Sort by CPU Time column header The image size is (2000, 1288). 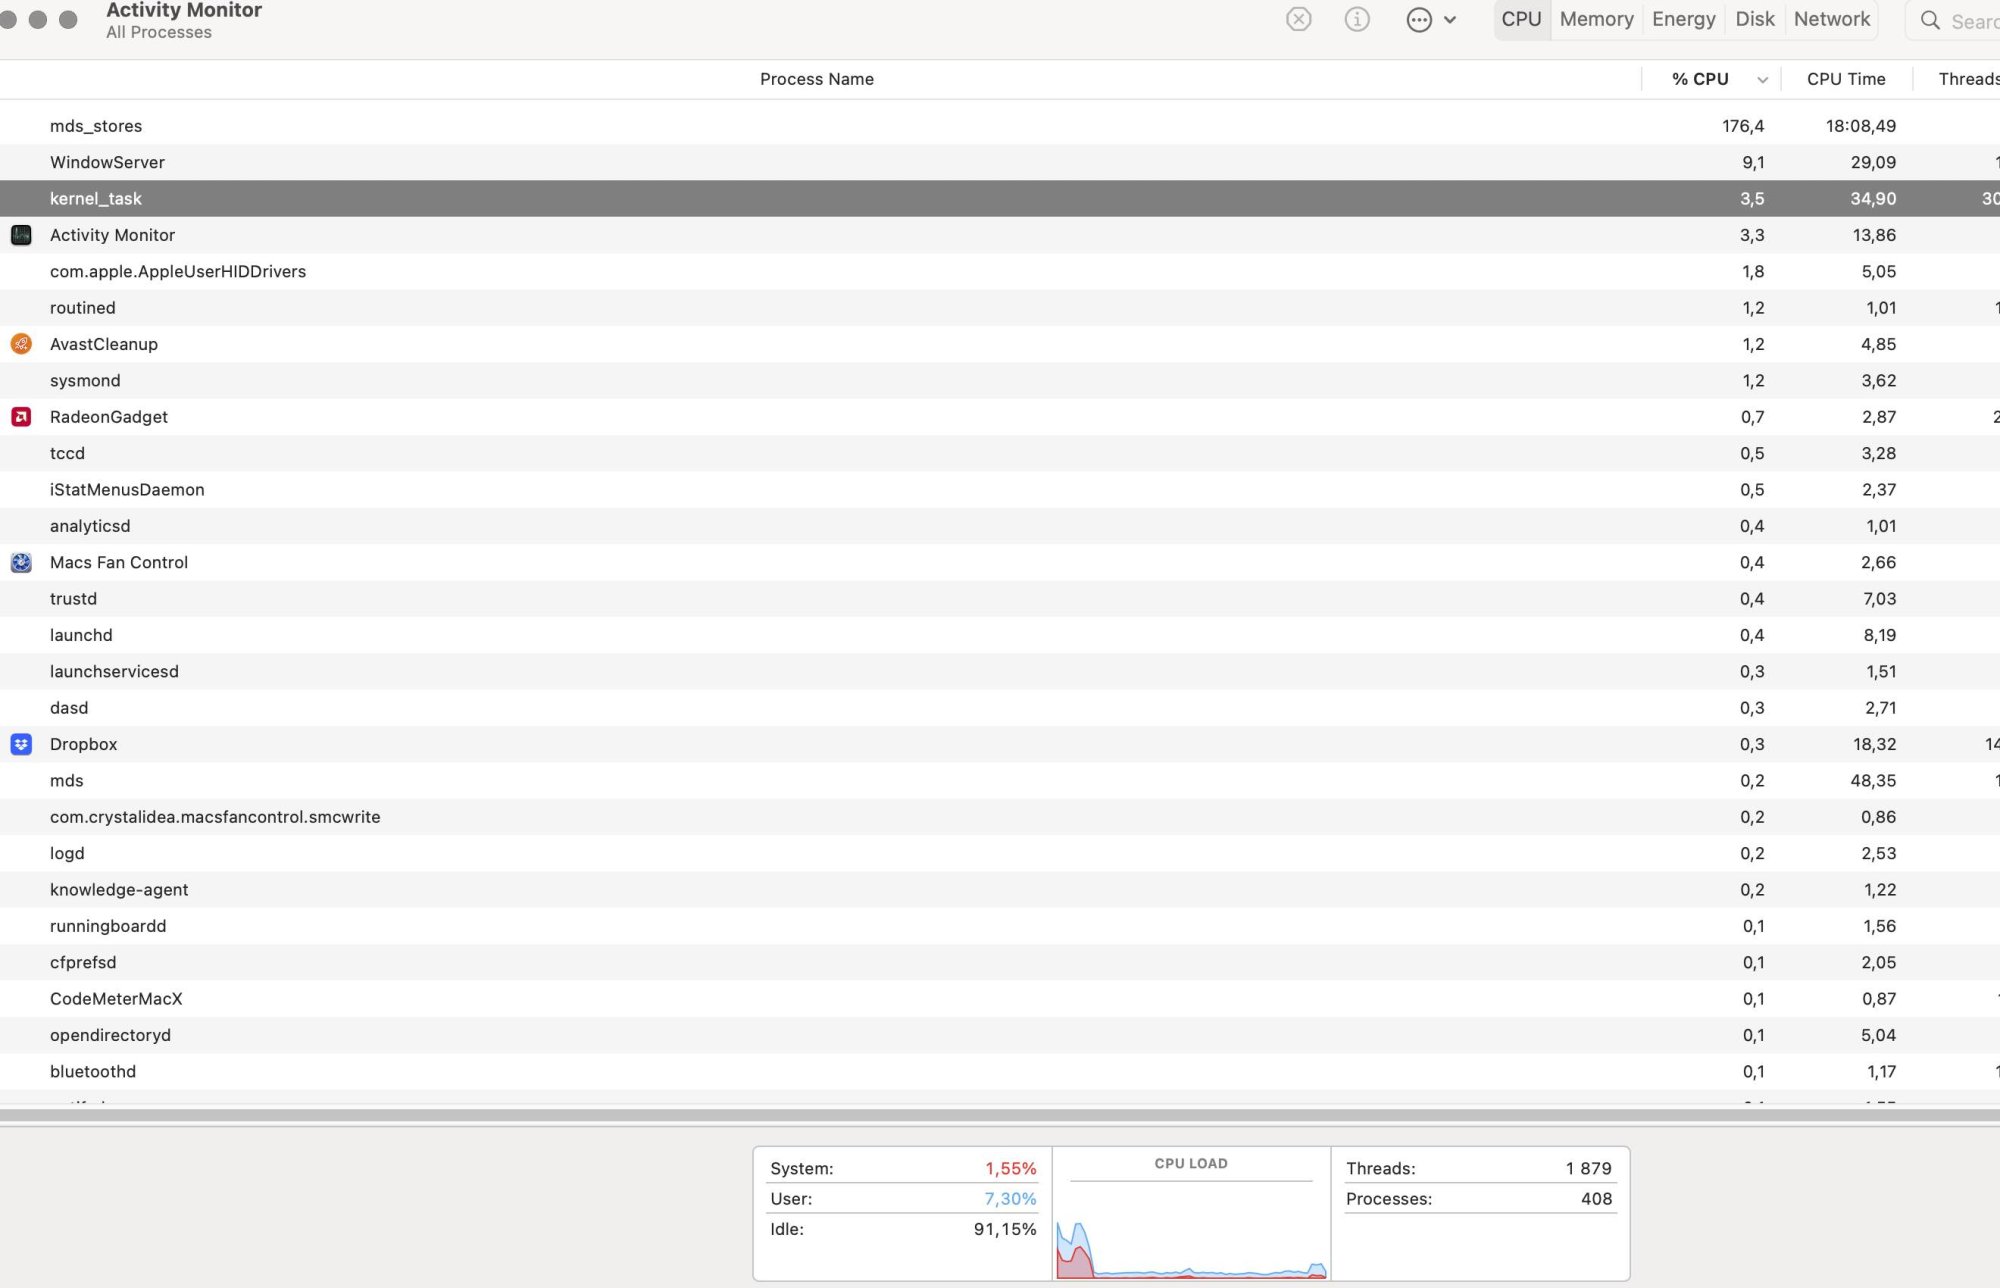point(1845,79)
